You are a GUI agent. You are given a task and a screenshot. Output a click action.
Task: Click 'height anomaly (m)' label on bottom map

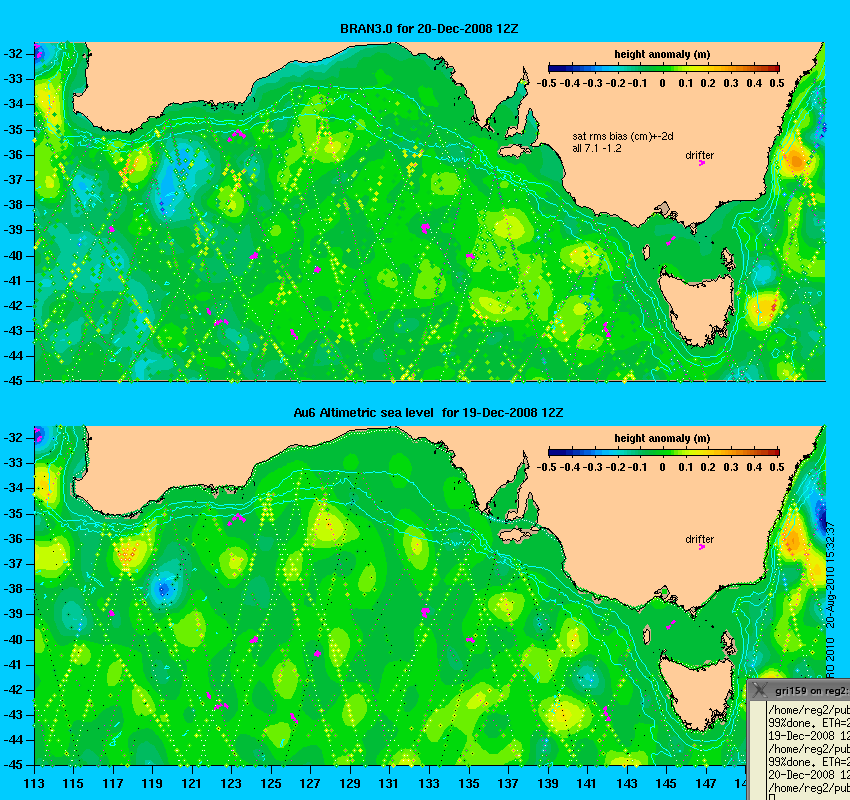coord(662,438)
